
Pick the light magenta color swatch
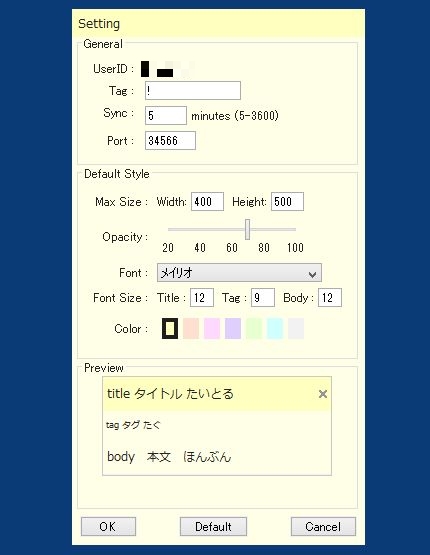[212, 328]
